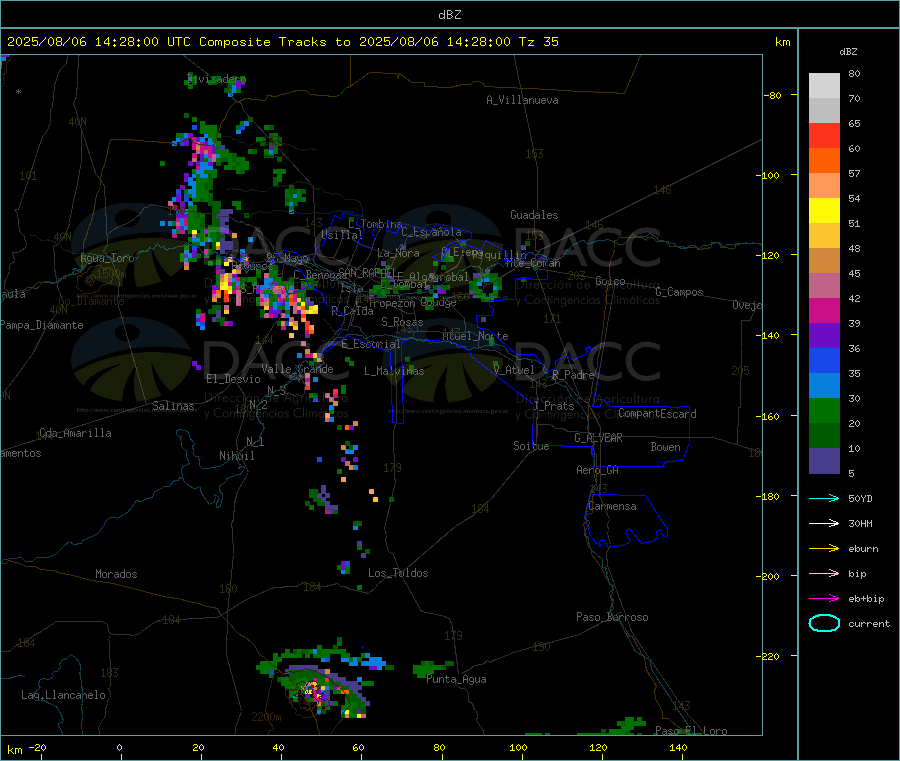Viewport: 900px width, 761px height.
Task: Click the 'Bowen' place label
Action: coord(666,447)
